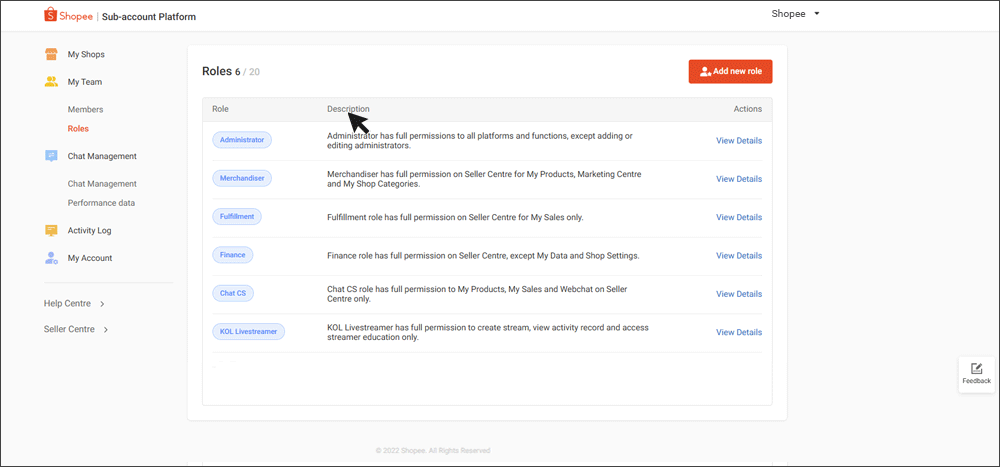Screen dimensions: 1000x467
Task: Click the KOL Livestreamer role tag
Action: 249,332
